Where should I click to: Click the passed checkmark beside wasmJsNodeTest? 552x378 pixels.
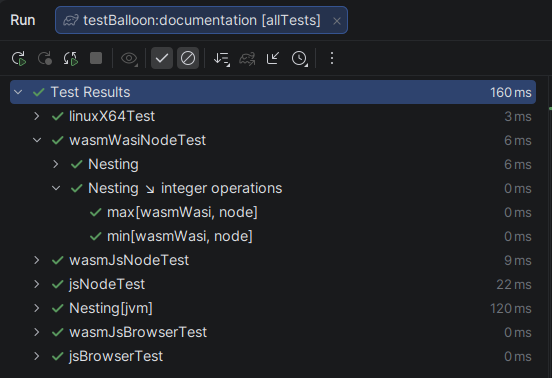pos(57,260)
